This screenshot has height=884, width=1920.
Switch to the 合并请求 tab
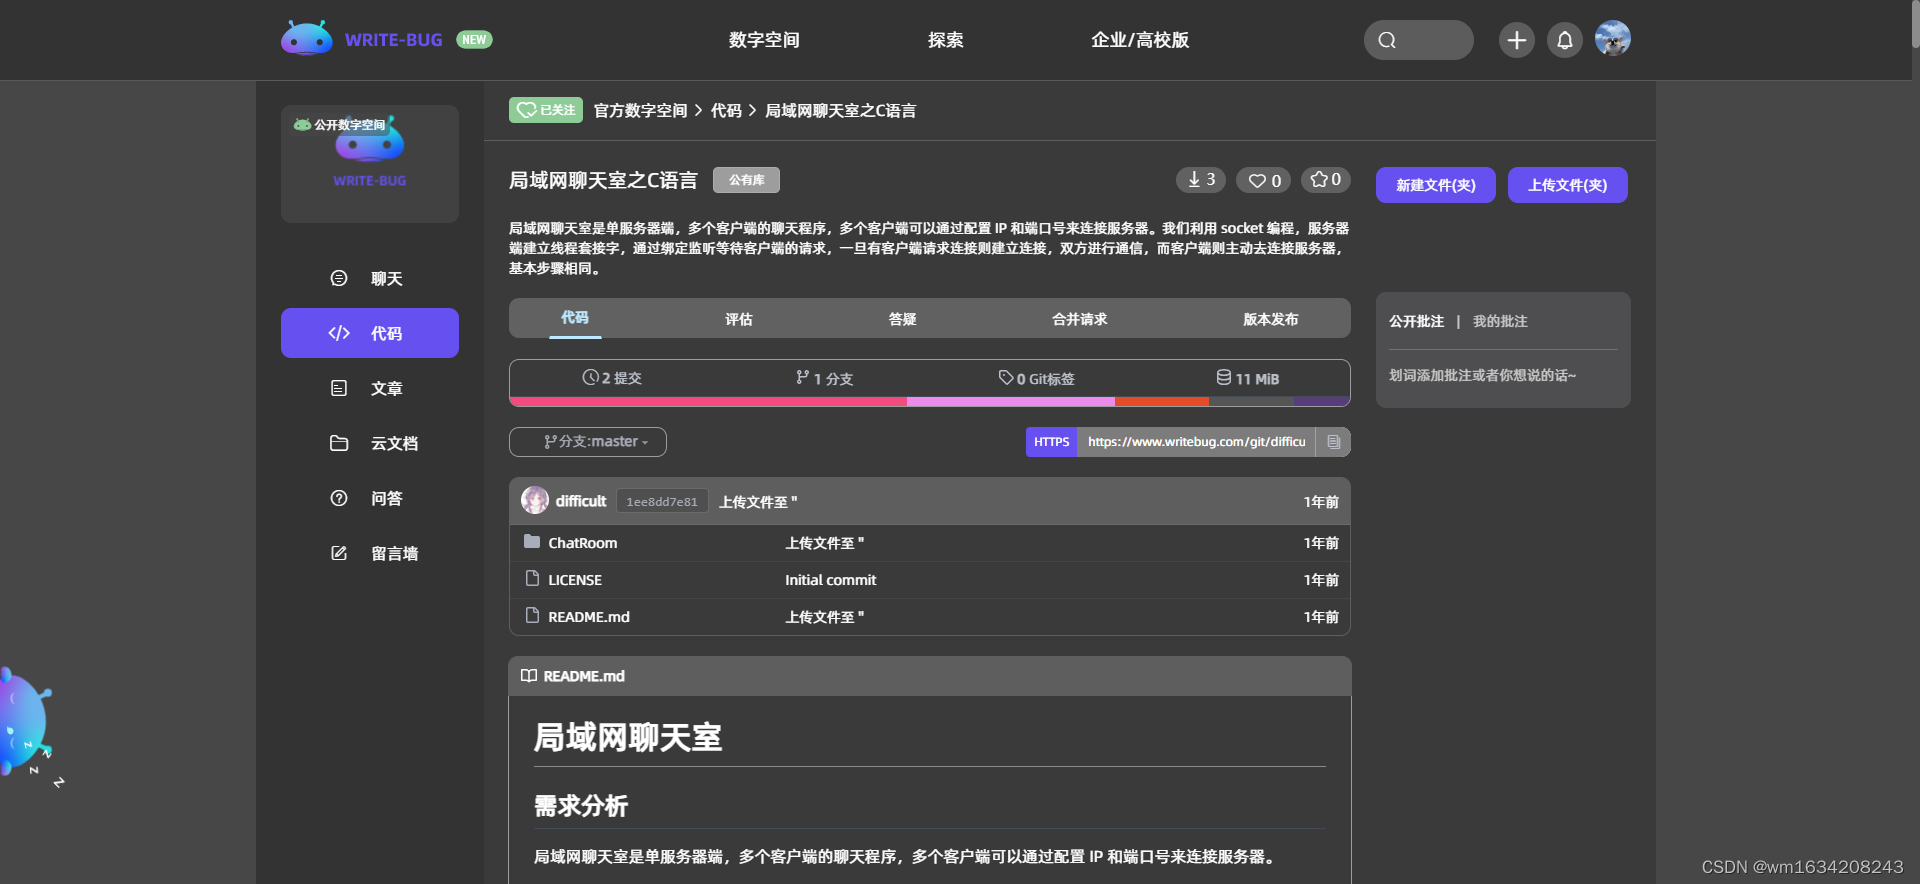[1079, 319]
